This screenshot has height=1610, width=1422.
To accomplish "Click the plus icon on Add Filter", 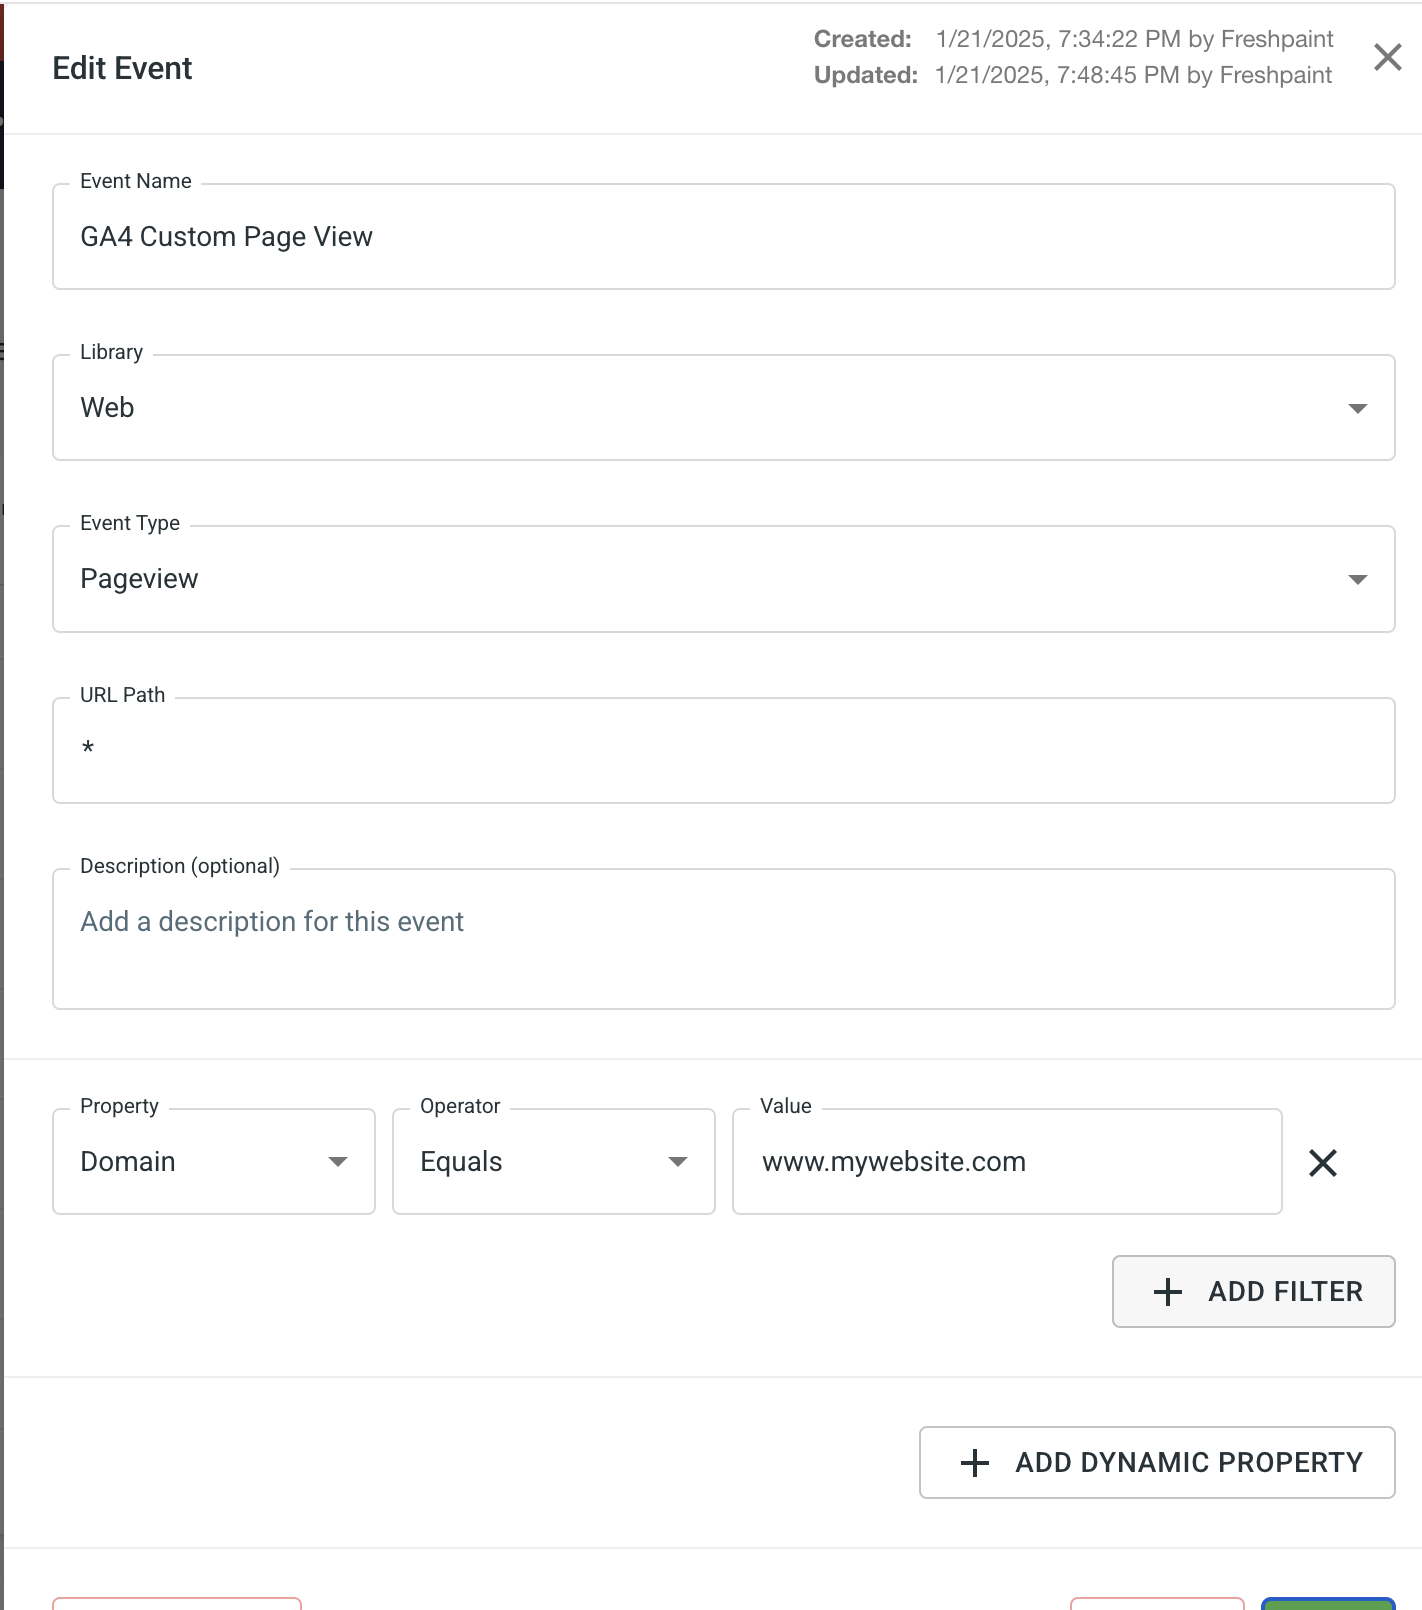I will pyautogui.click(x=1167, y=1292).
